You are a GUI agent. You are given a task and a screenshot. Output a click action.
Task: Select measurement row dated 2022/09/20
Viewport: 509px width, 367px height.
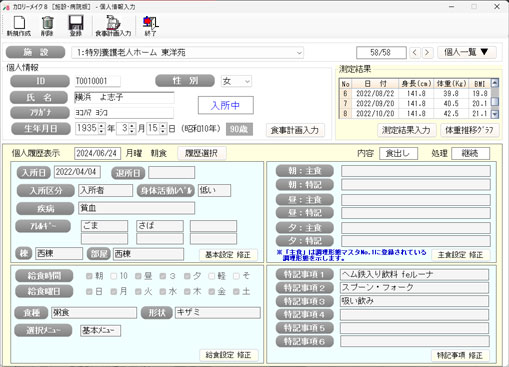click(x=415, y=104)
